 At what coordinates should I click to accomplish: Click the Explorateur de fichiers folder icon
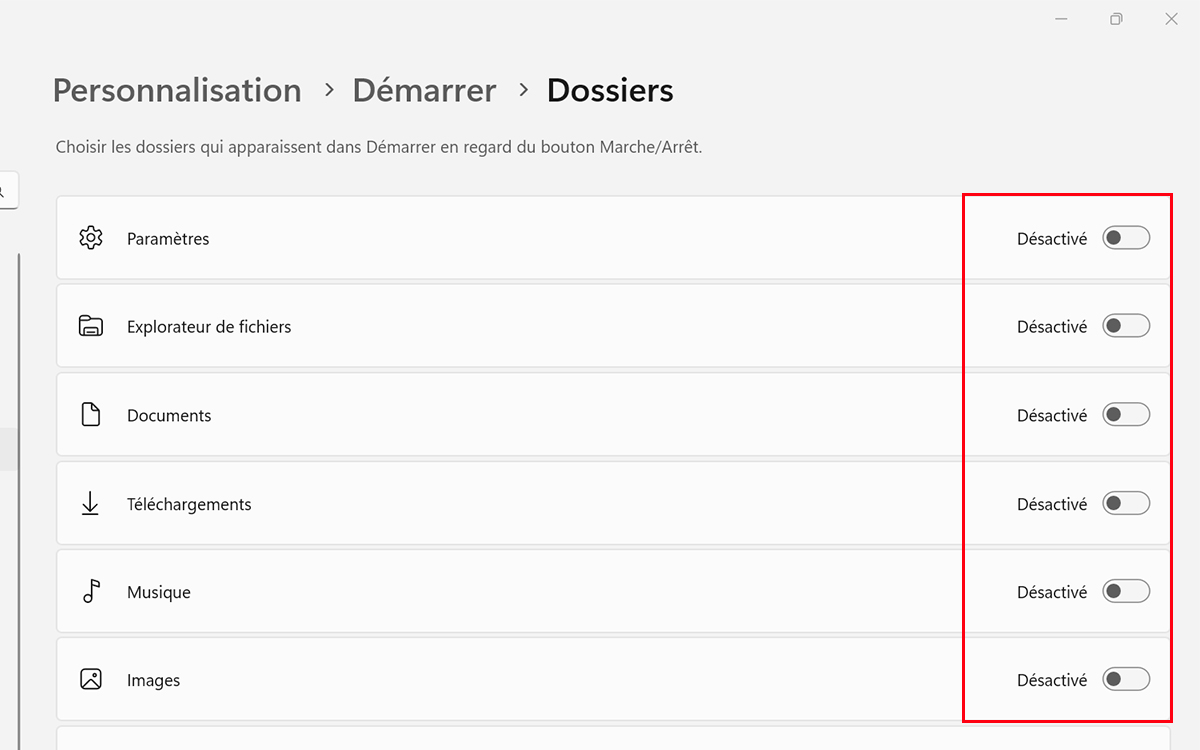point(91,326)
